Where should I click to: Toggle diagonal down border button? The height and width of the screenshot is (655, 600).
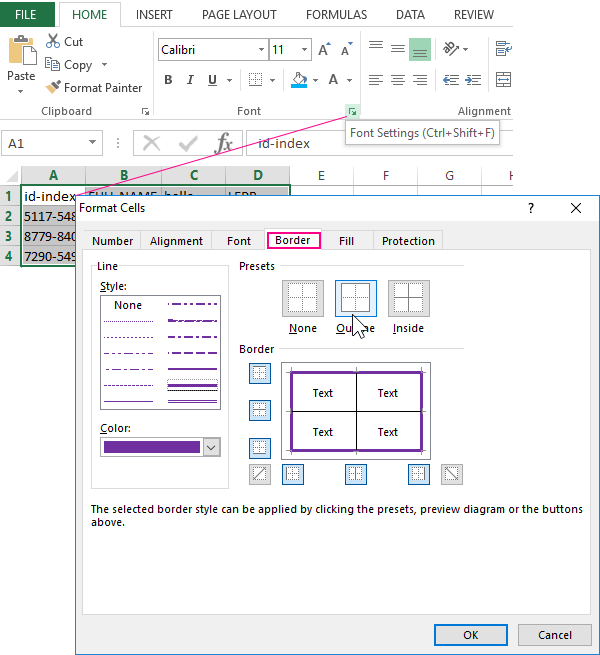(x=452, y=474)
